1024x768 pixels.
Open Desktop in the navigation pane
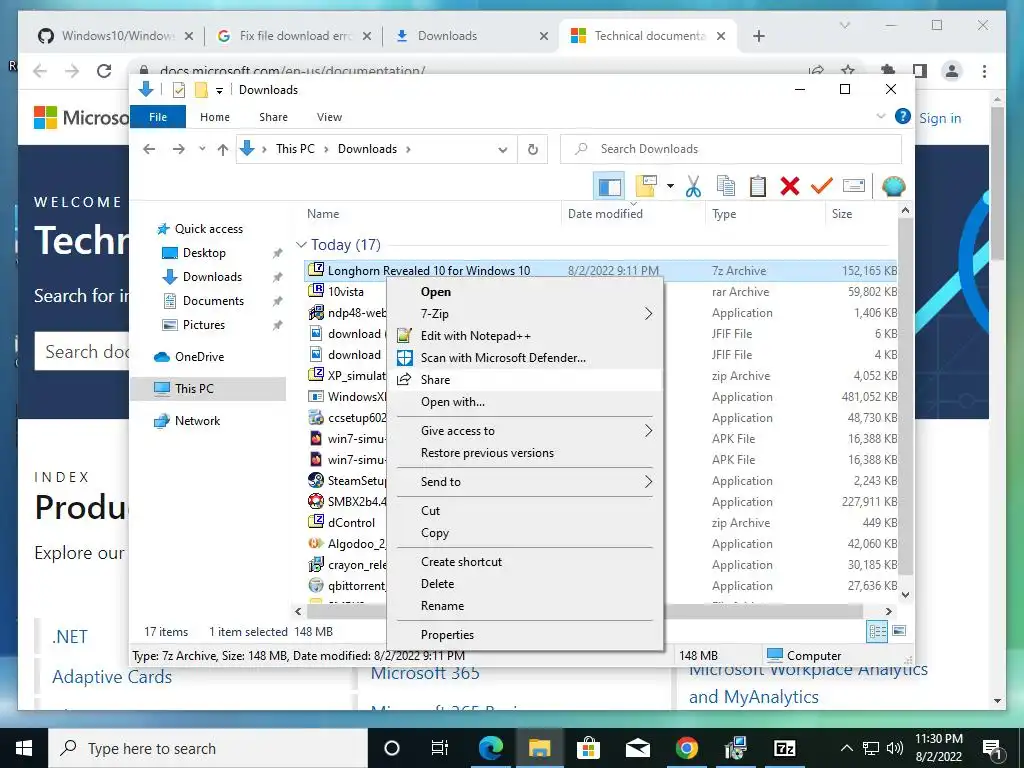[x=204, y=253]
